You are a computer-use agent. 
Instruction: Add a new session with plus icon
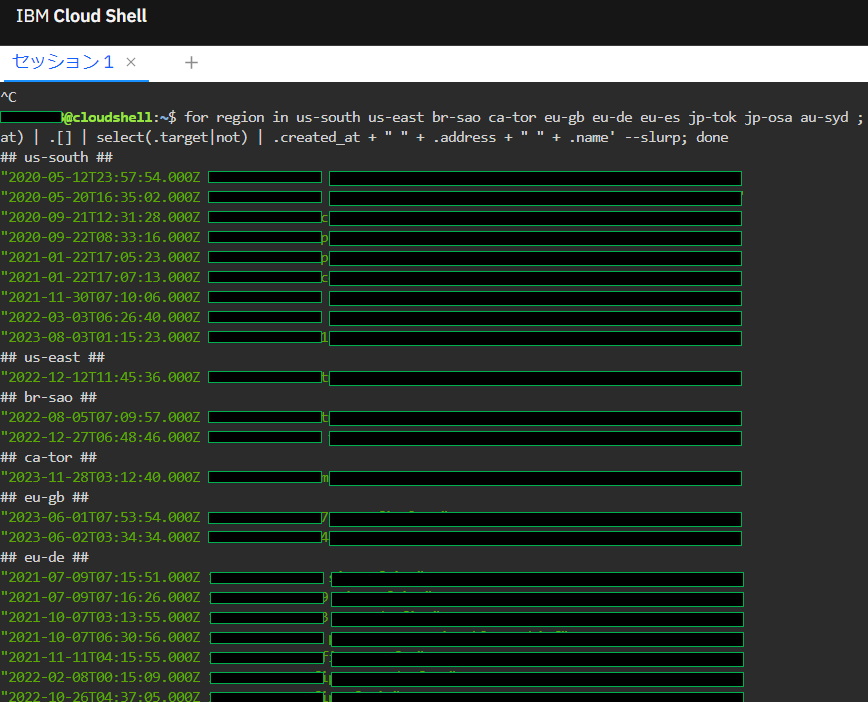[x=191, y=63]
